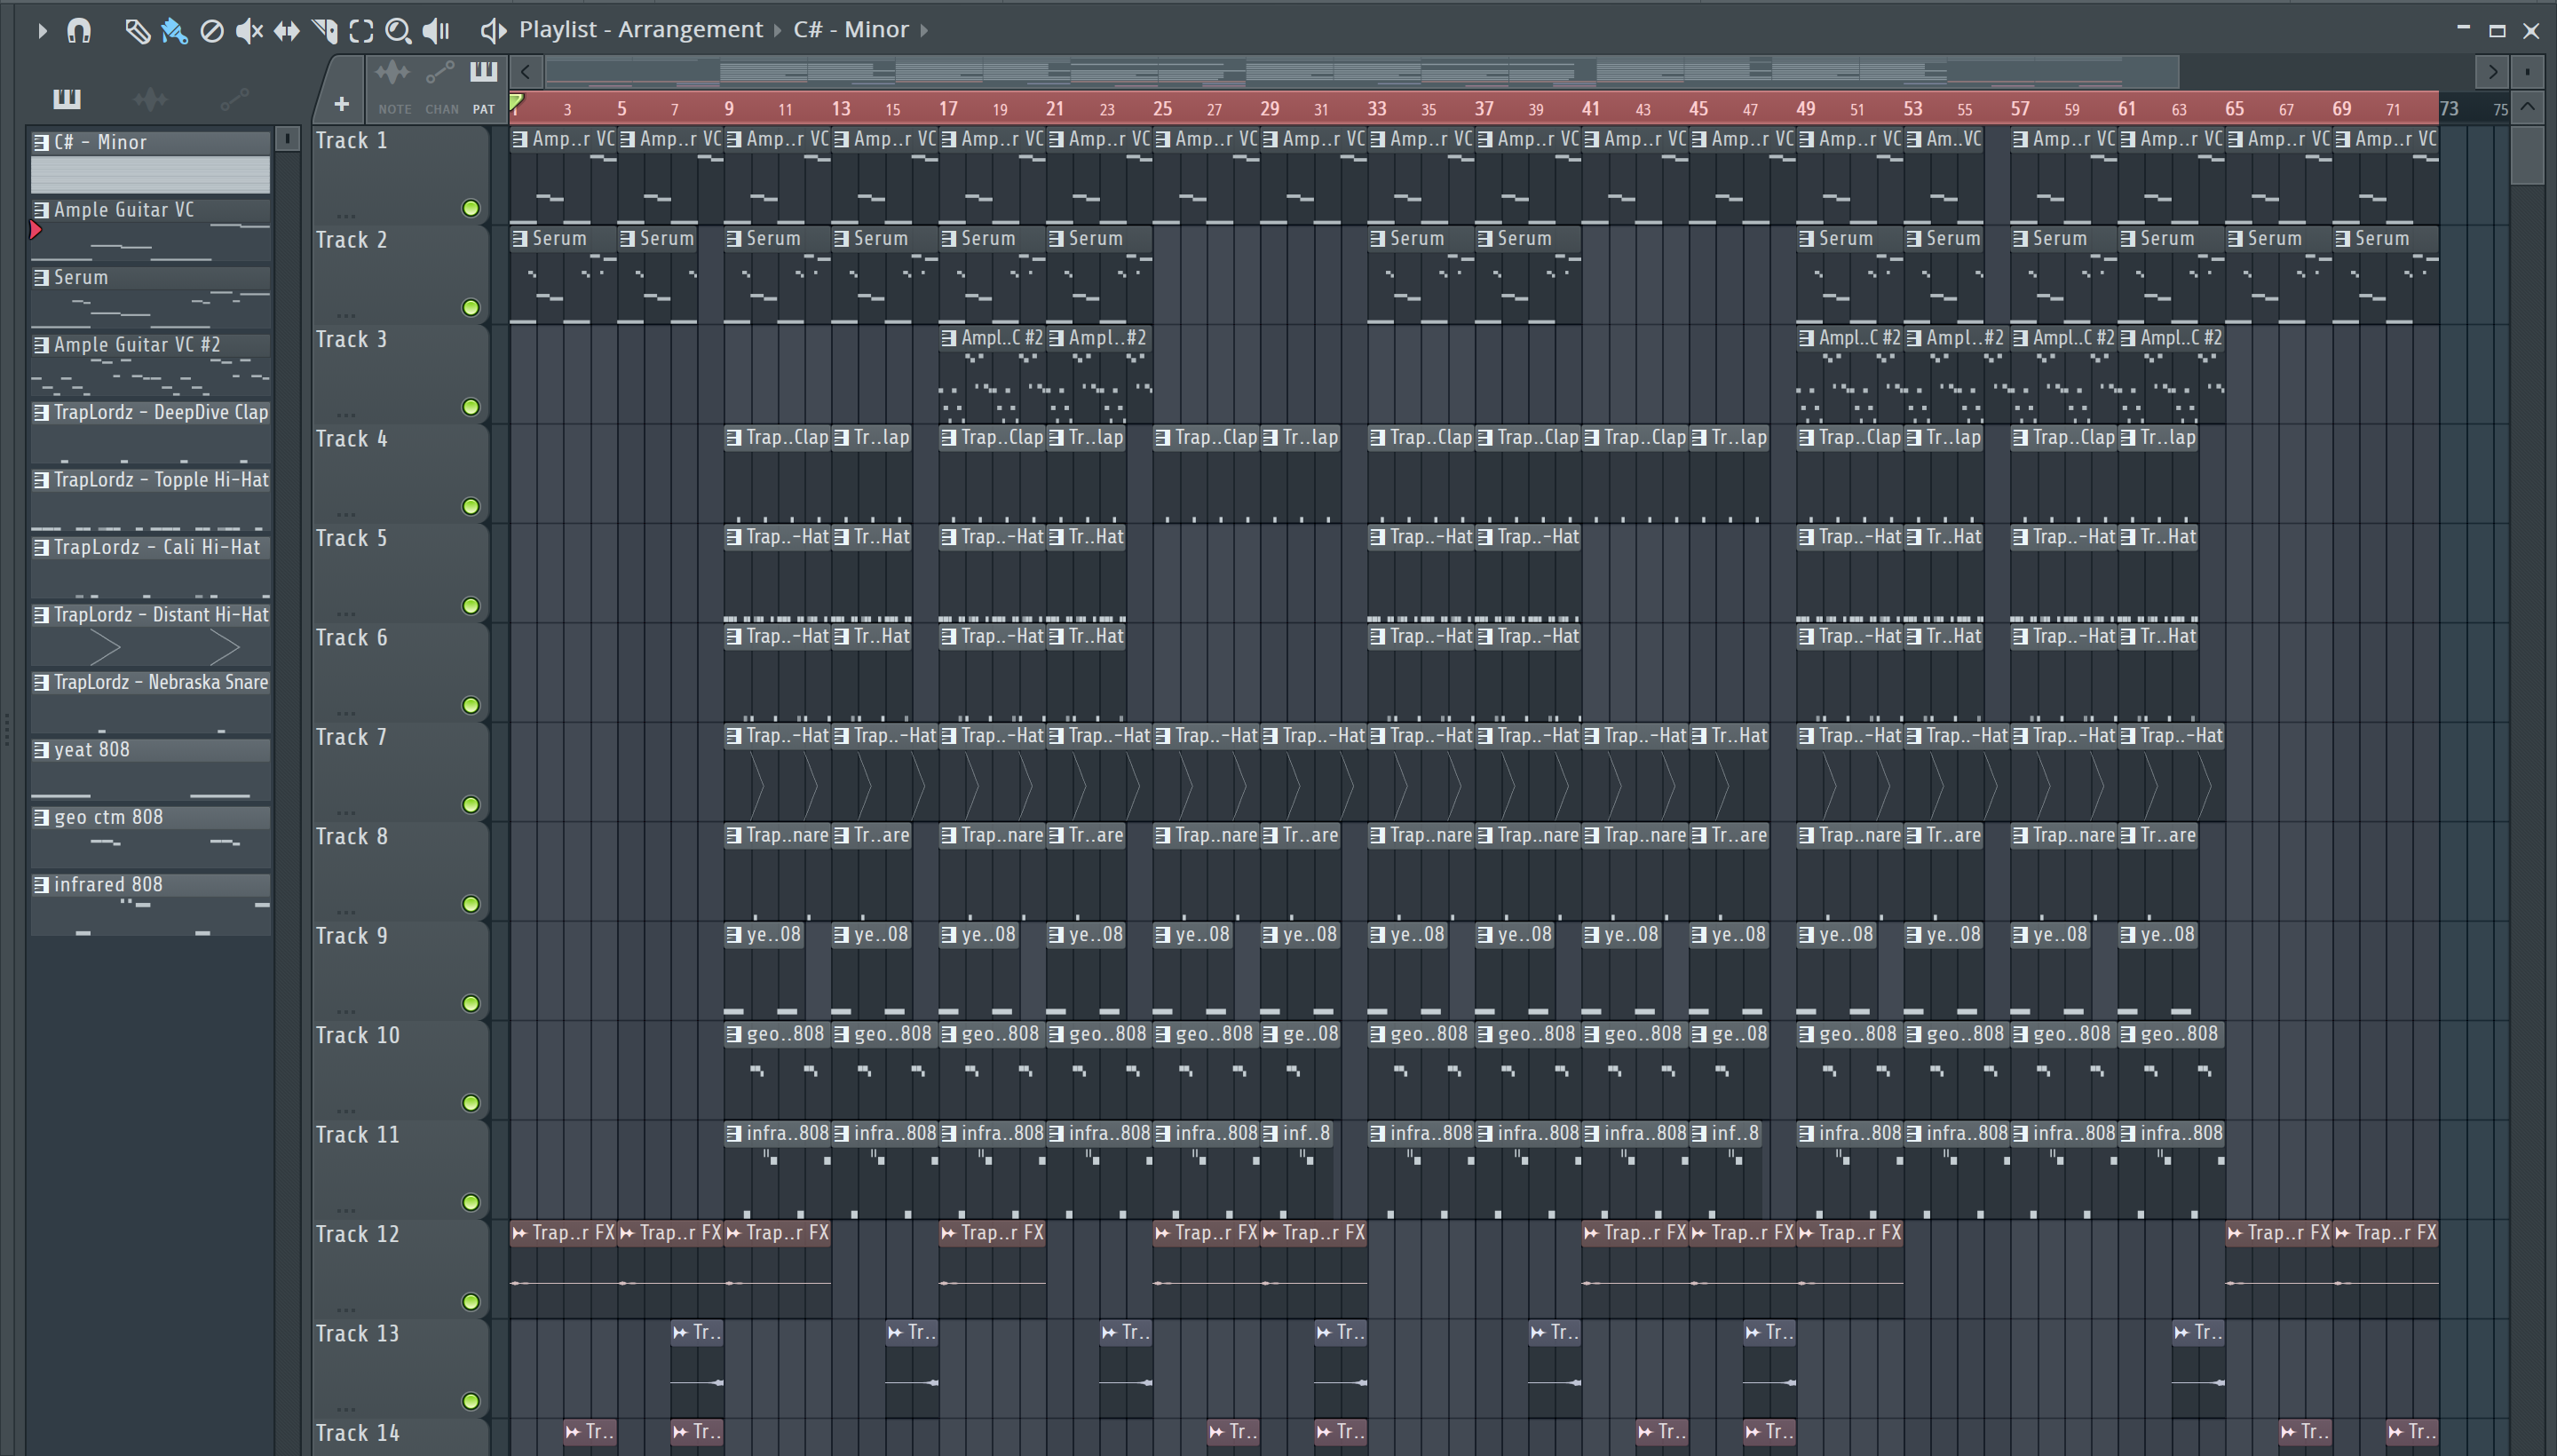2557x1456 pixels.
Task: Click bar 49 on the timeline ruler
Action: click(x=1806, y=108)
